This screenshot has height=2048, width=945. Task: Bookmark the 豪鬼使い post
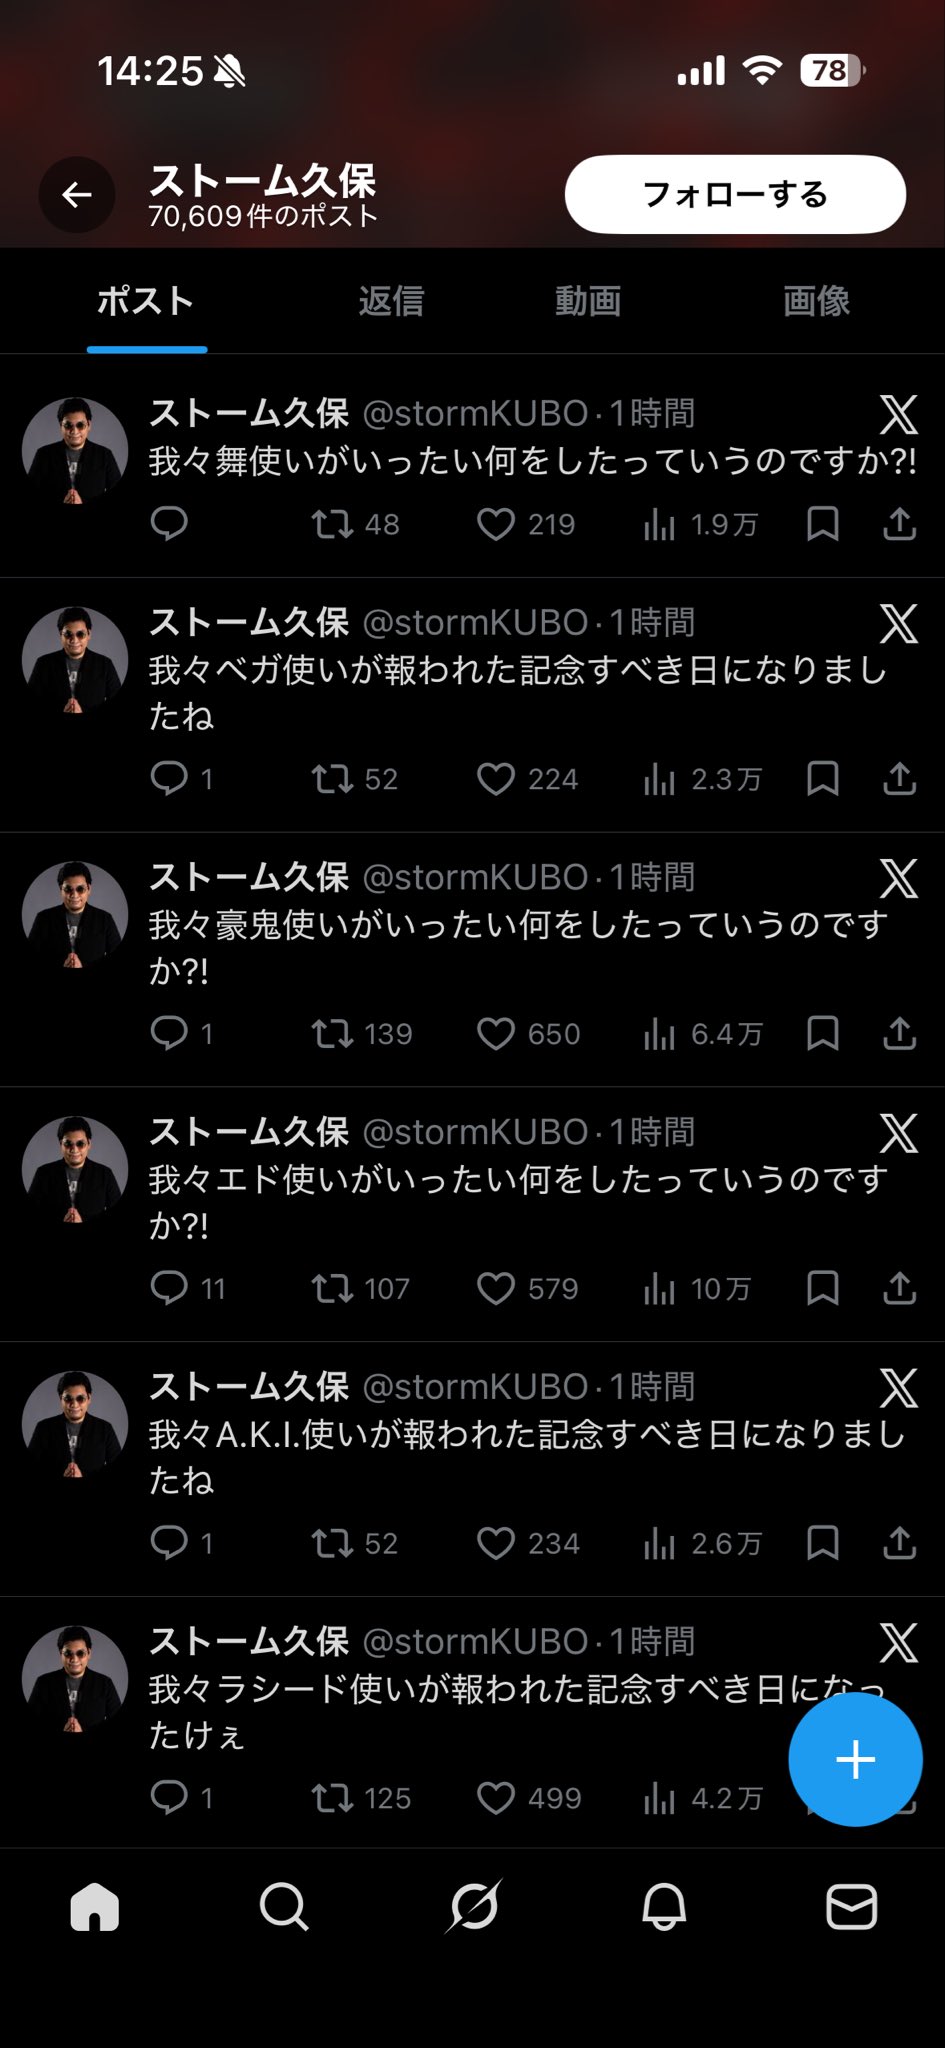point(822,1033)
